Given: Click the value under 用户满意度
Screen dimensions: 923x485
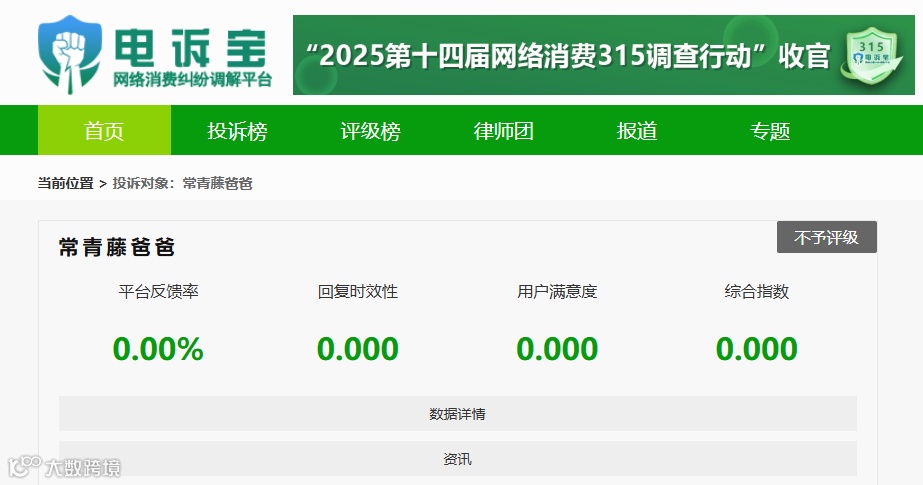Looking at the screenshot, I should (x=557, y=348).
